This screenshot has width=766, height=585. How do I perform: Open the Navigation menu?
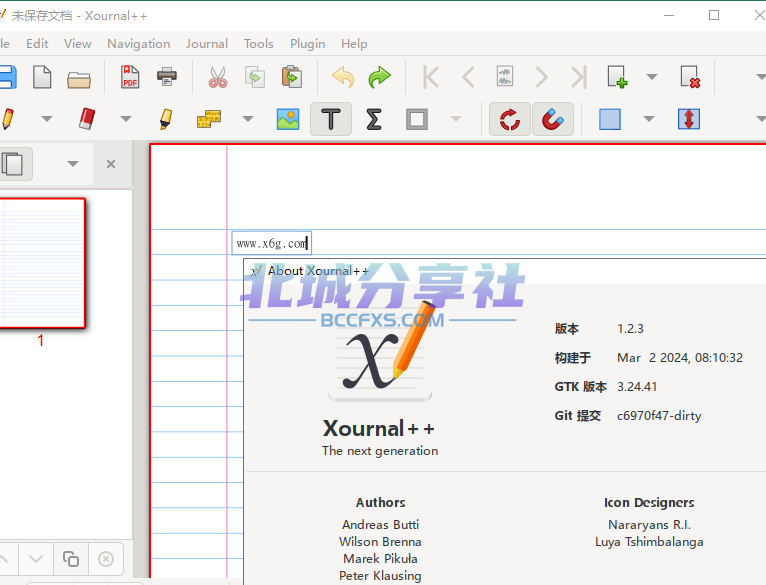(139, 43)
